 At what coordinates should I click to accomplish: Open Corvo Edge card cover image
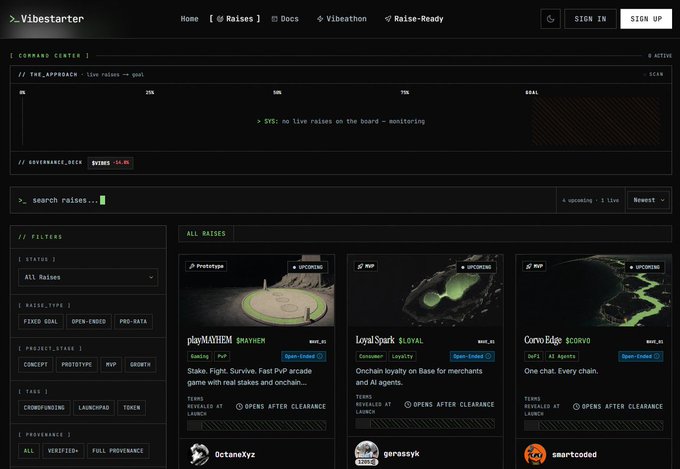pos(594,290)
